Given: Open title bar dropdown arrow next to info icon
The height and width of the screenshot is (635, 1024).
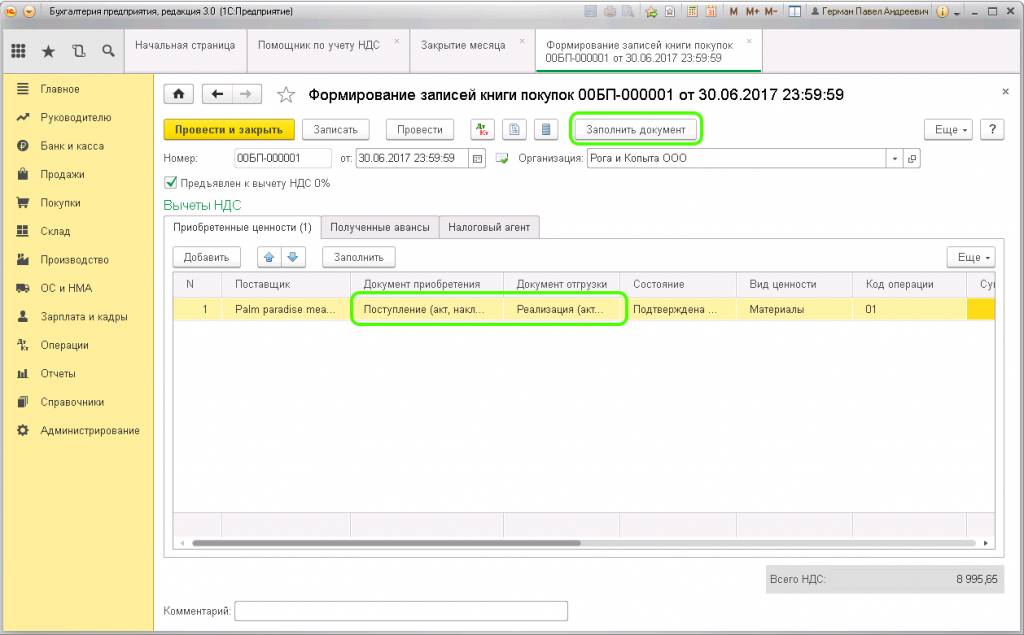Looking at the screenshot, I should coord(957,12).
